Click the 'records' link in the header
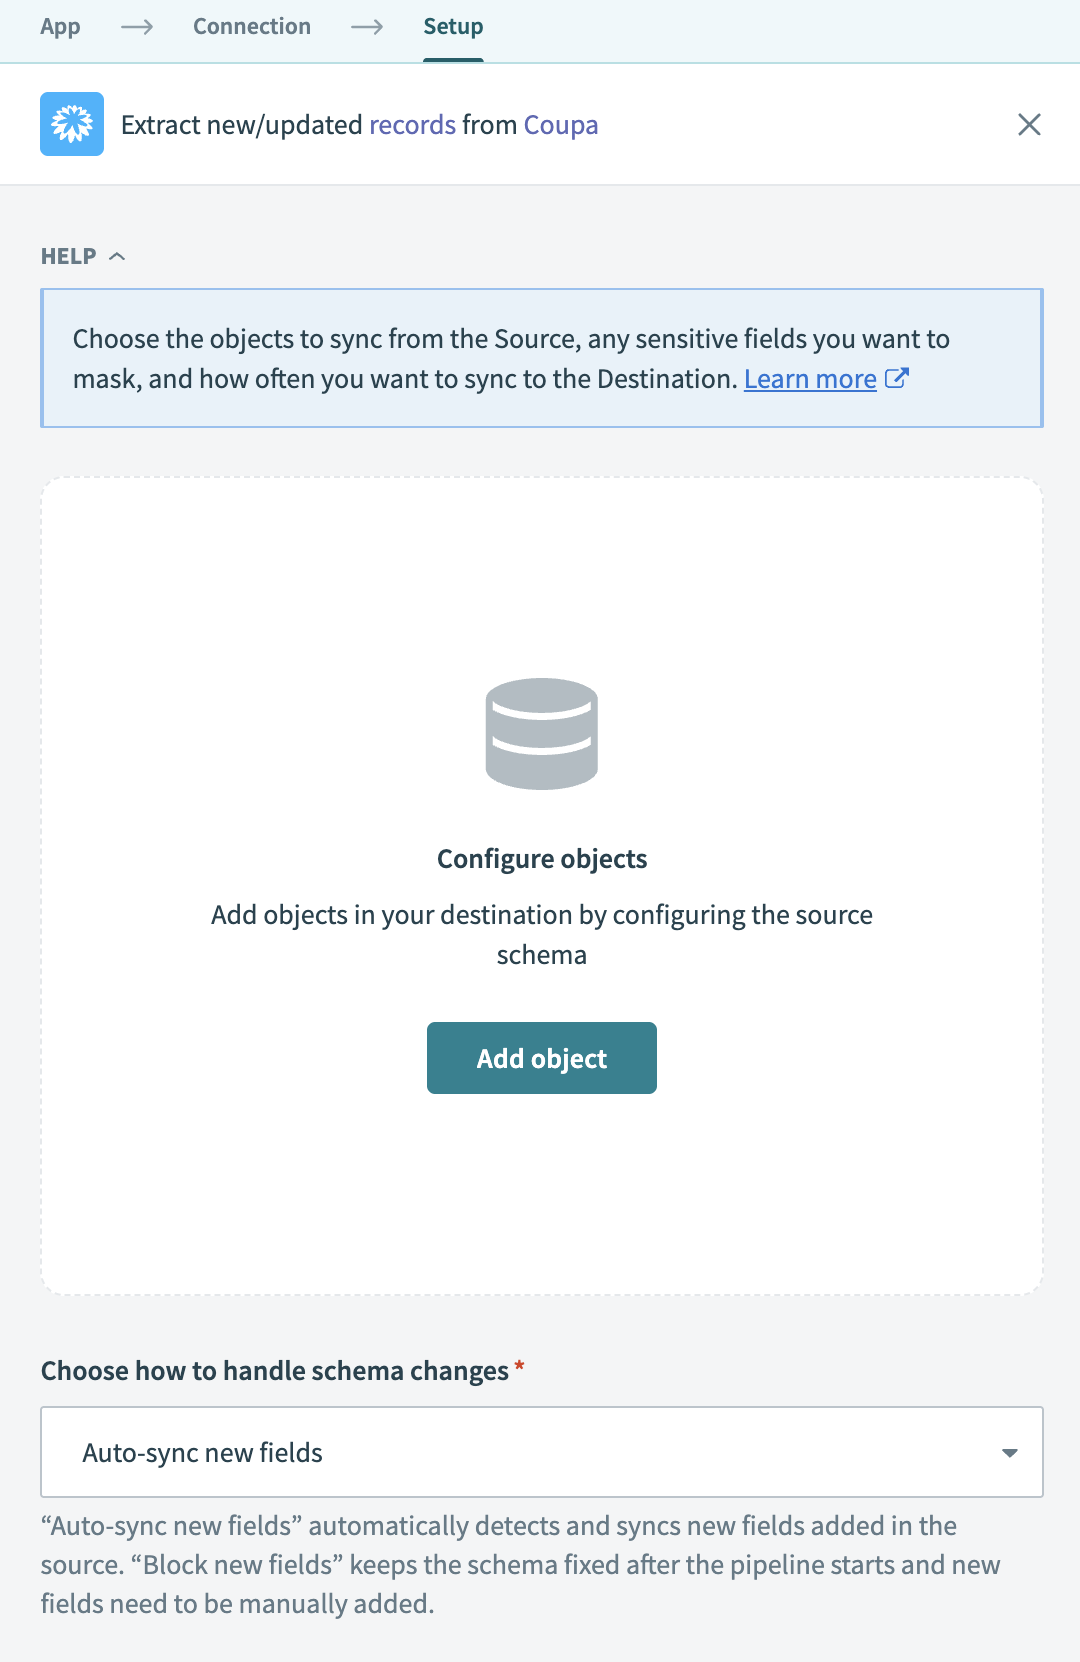 click(x=412, y=125)
